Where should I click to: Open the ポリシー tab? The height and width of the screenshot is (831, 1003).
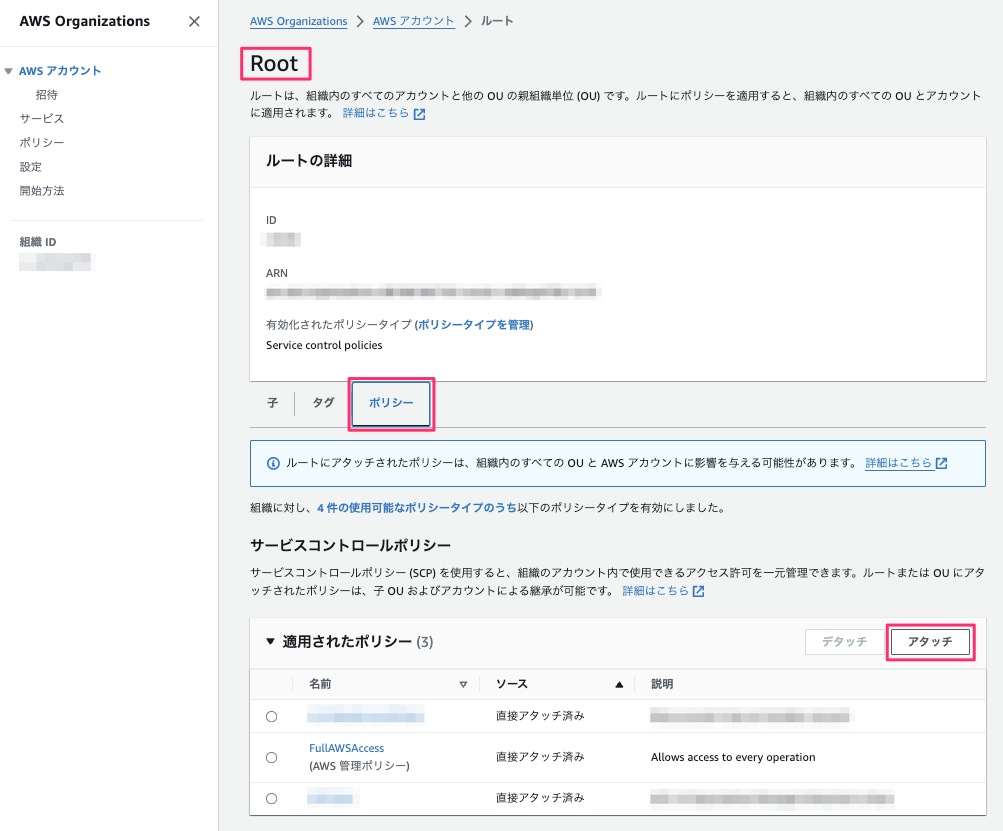click(x=391, y=403)
